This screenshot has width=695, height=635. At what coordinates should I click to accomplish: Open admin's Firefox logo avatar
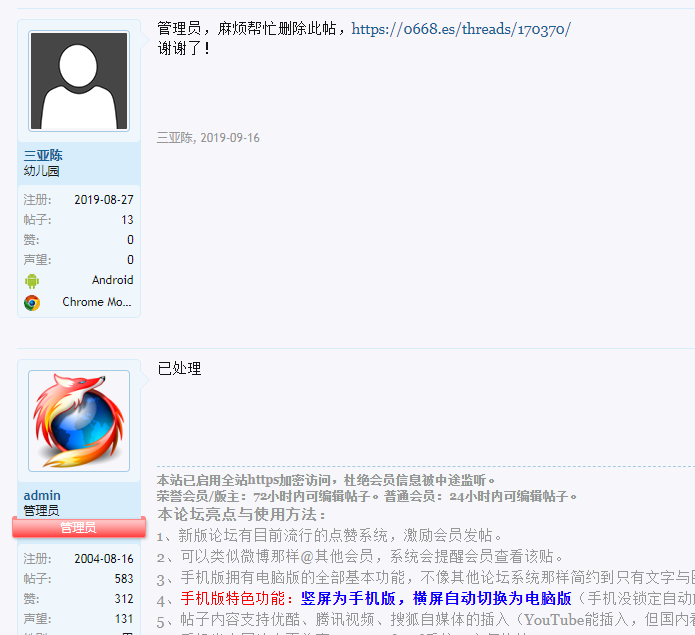[79, 421]
